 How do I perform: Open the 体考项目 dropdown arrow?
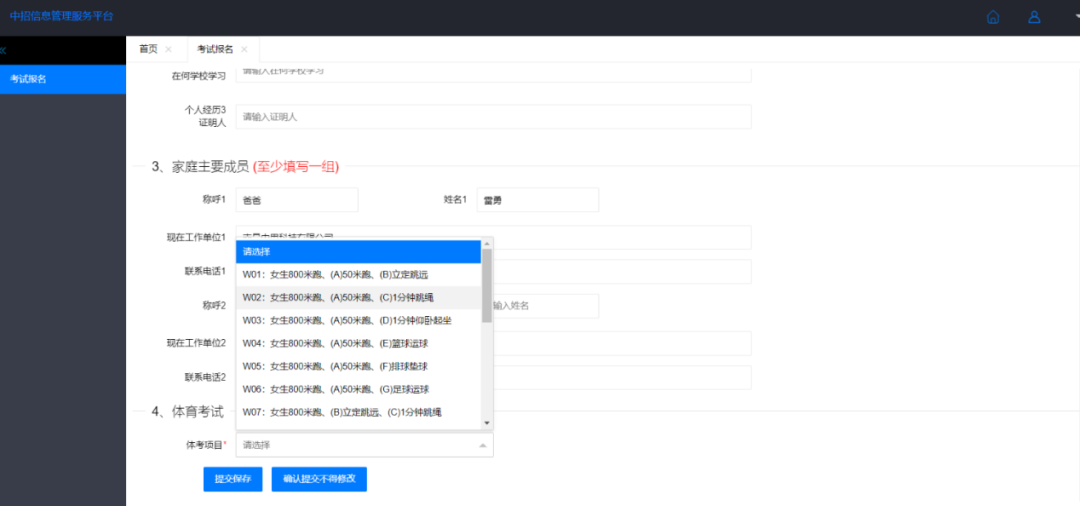(482, 445)
